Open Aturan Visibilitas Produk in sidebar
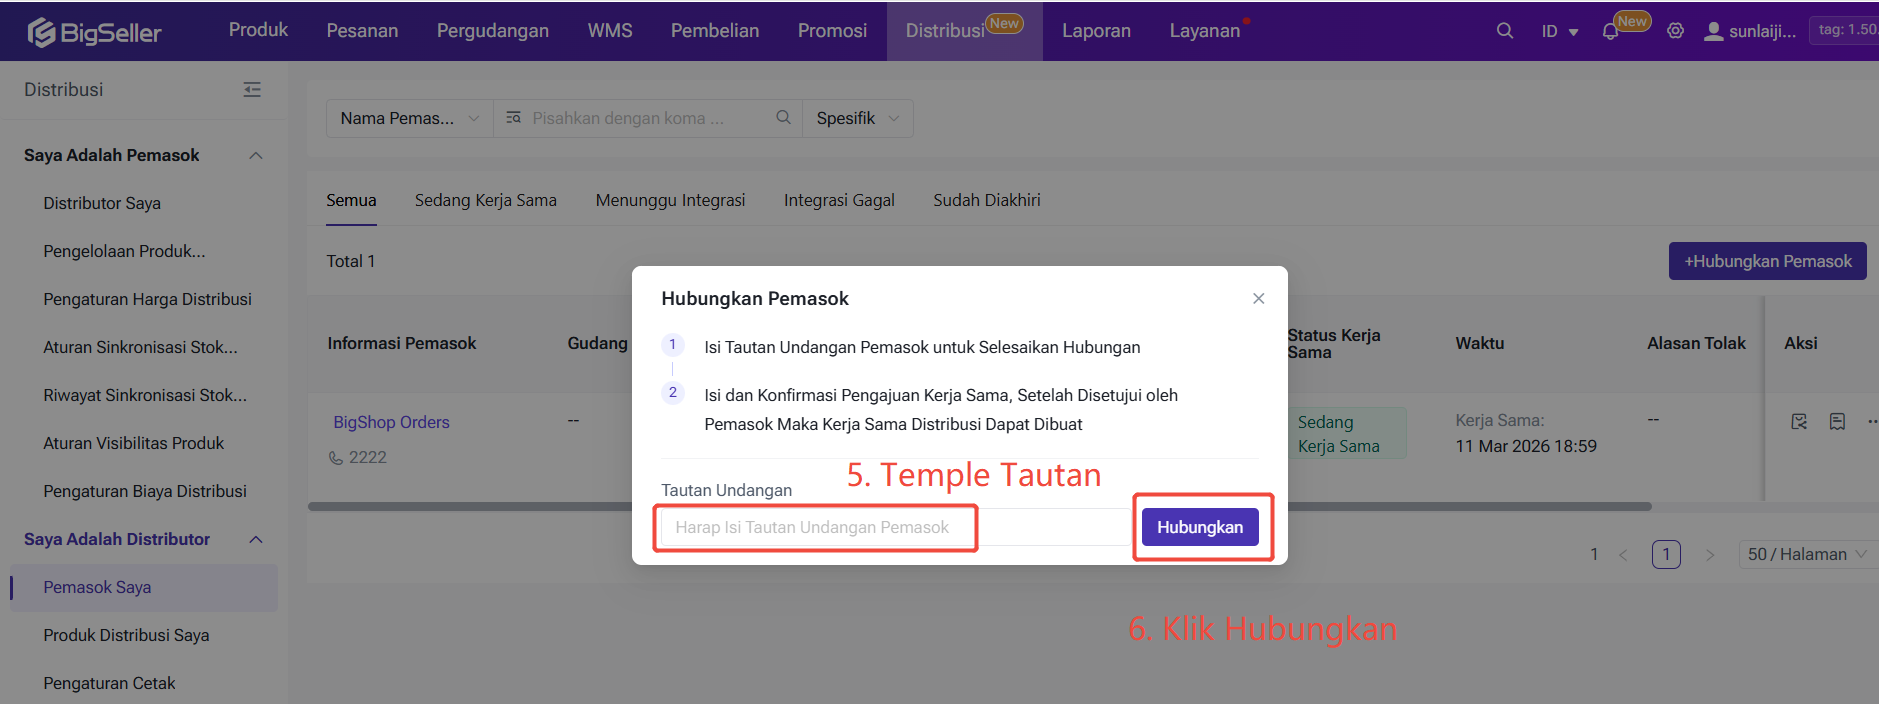This screenshot has width=1879, height=704. (133, 443)
